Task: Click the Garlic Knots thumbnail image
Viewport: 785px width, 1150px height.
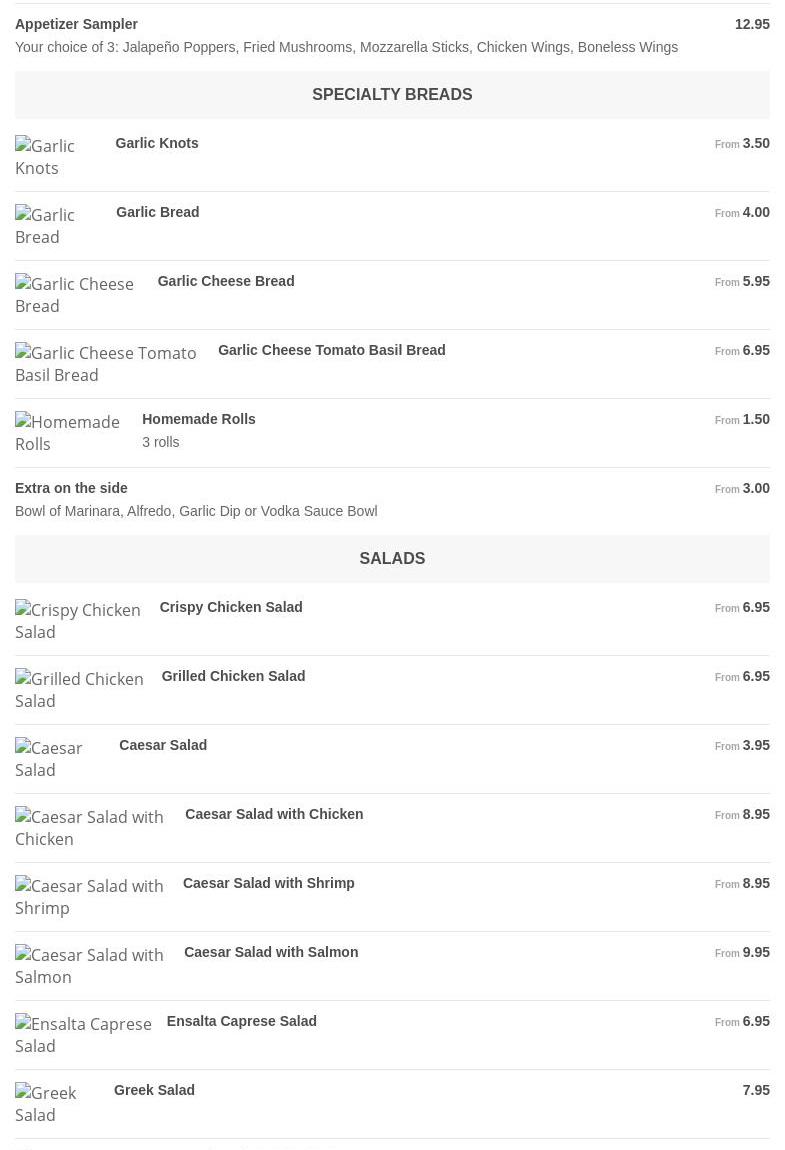Action: [55, 157]
